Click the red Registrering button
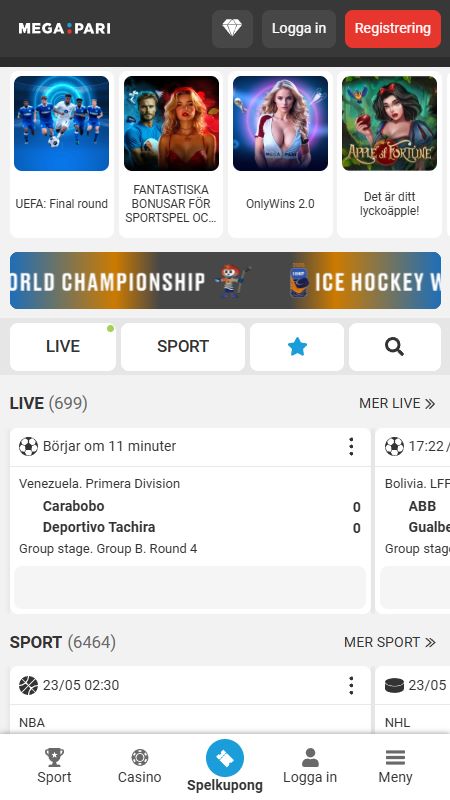This screenshot has width=450, height=800. click(x=393, y=29)
